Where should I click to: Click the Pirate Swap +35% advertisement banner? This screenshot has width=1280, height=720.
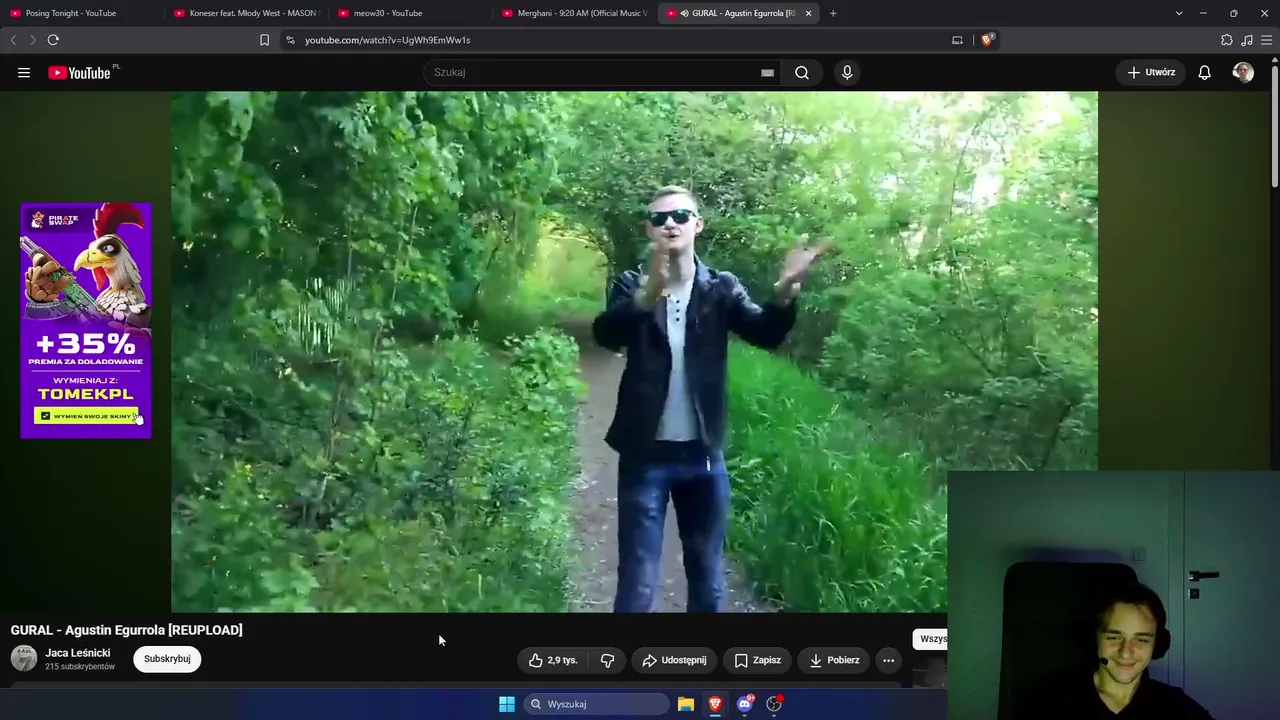pos(86,320)
